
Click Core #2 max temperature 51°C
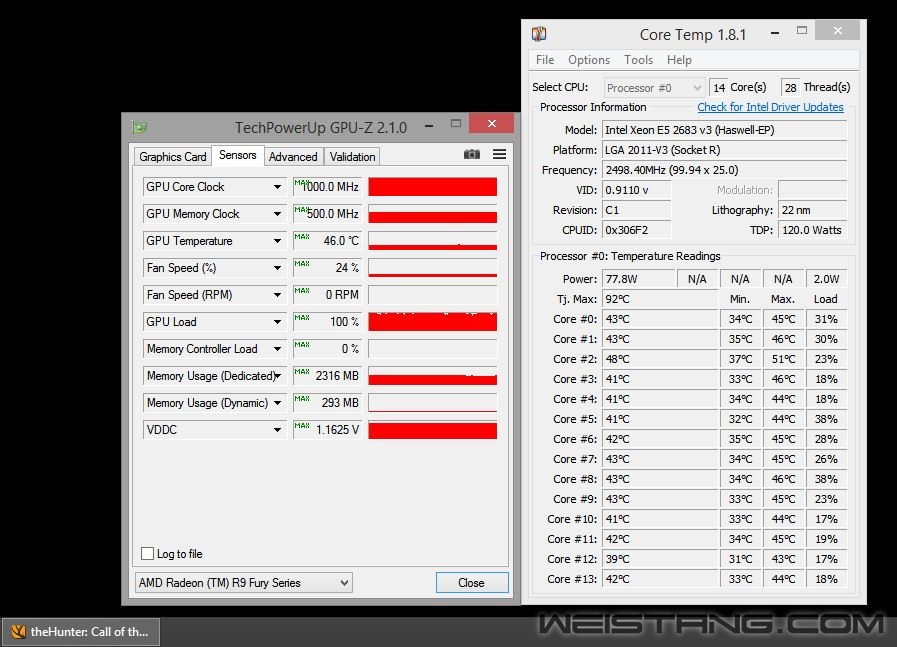pyautogui.click(x=783, y=359)
